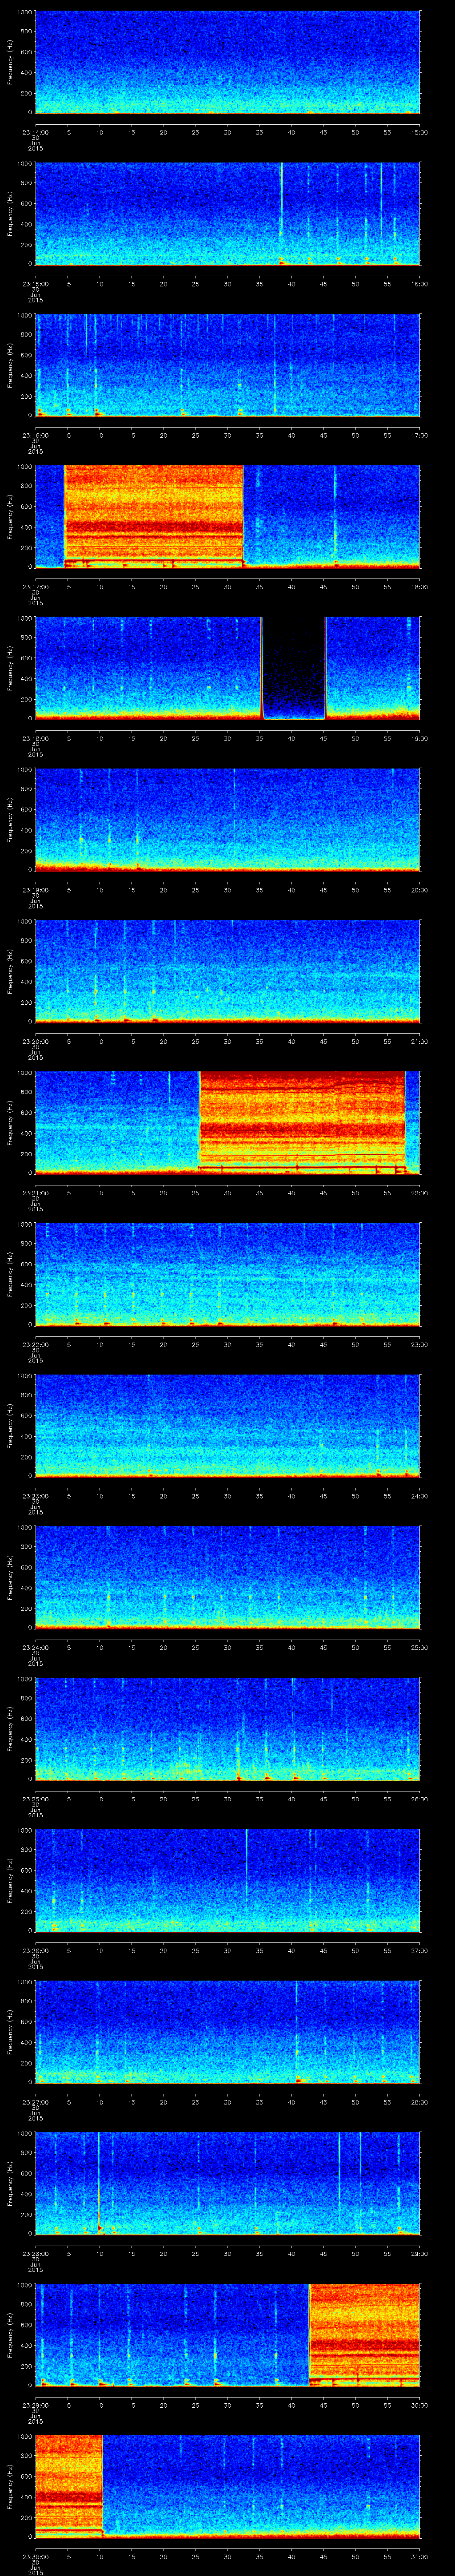Screen dimensions: 455x2576
Task: Click the 15:00 end label of first panel
Action: pos(420,132)
